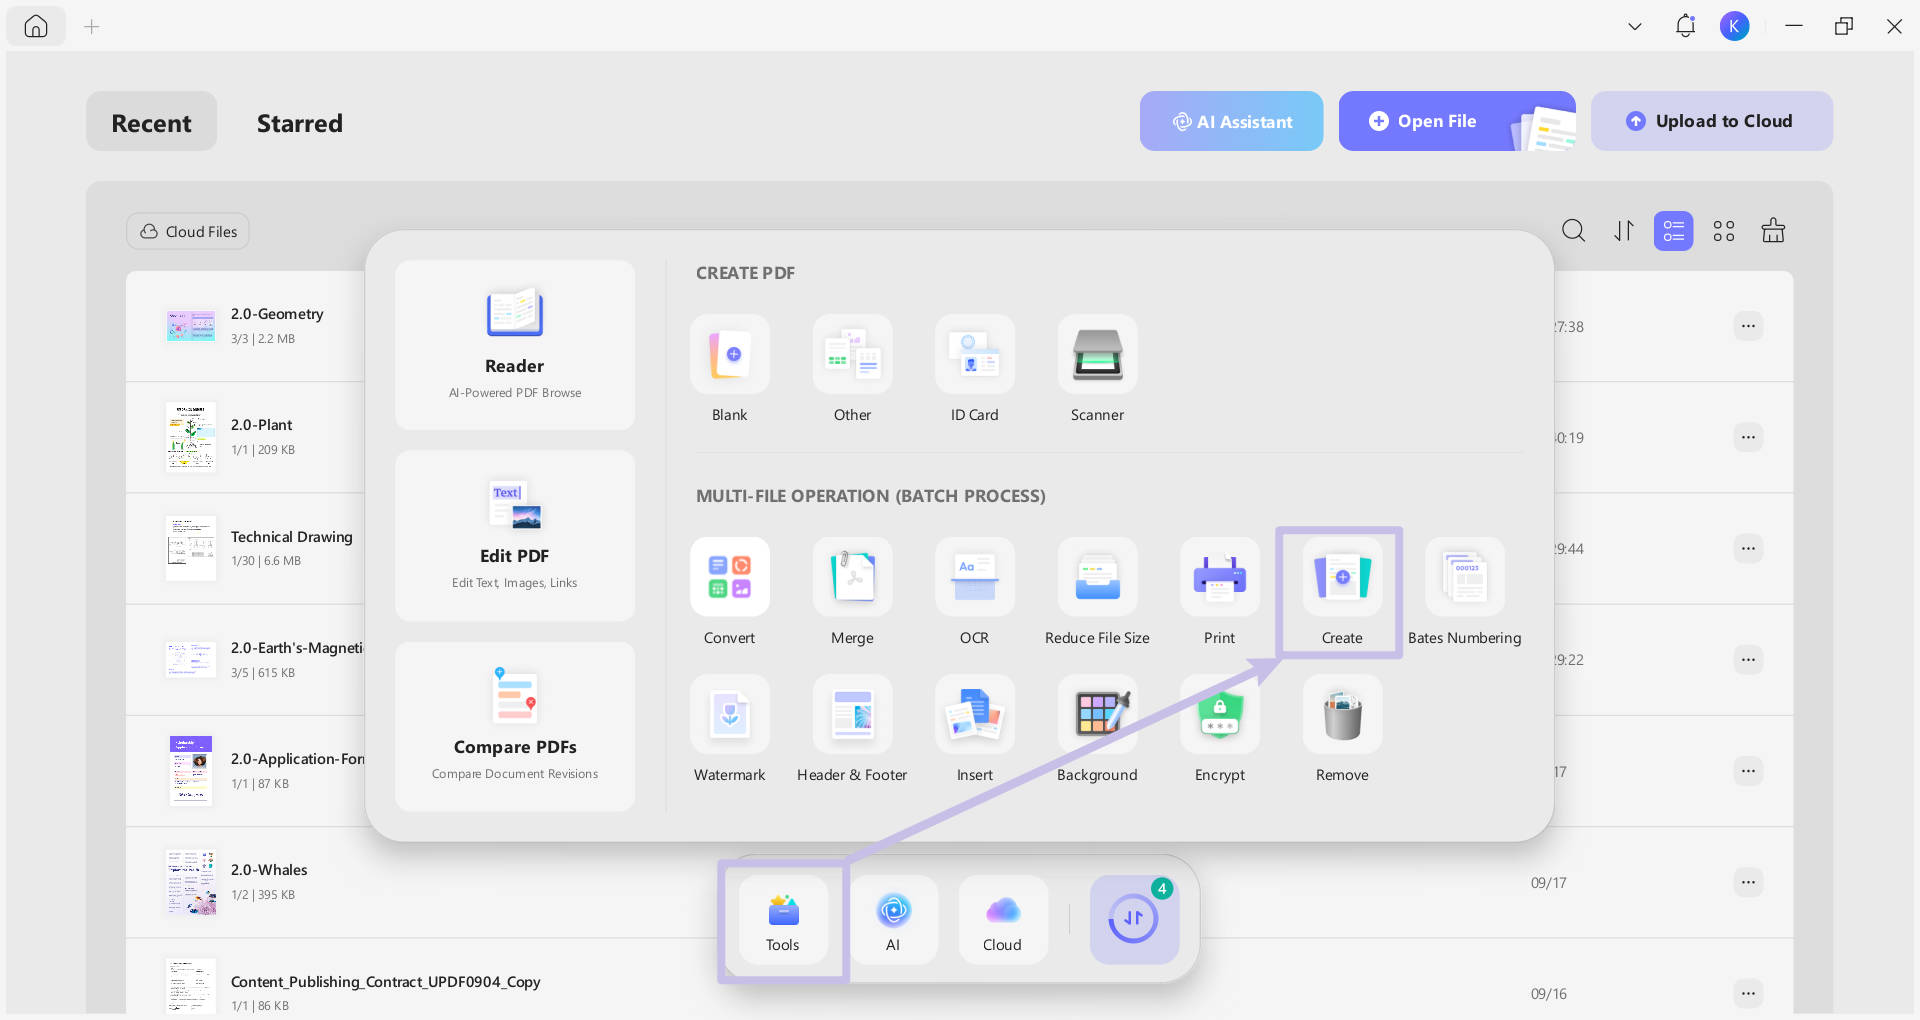This screenshot has width=1920, height=1020.
Task: Open the Compare PDFs card
Action: pos(515,727)
